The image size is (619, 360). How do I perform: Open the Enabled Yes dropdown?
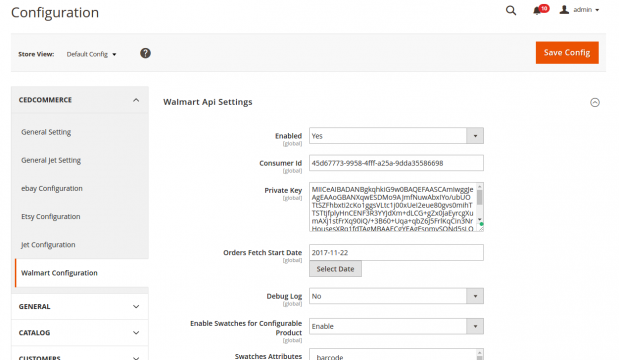click(396, 136)
